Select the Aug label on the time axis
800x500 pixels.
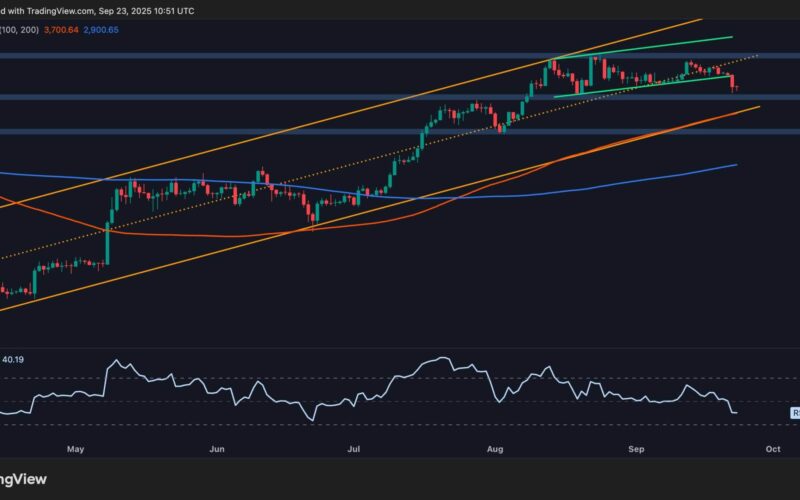[495, 450]
